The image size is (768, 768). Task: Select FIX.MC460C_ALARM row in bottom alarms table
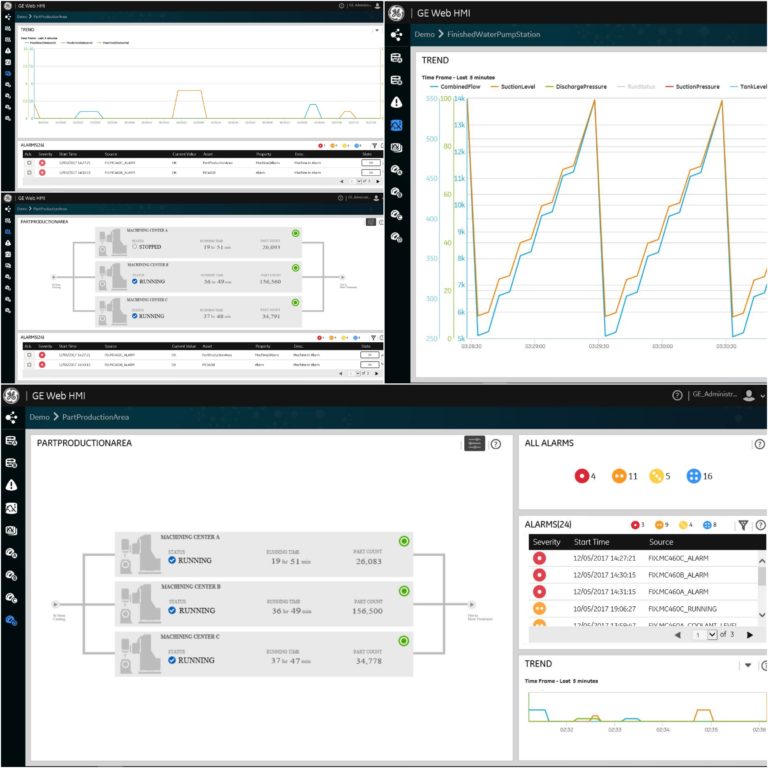coord(643,558)
